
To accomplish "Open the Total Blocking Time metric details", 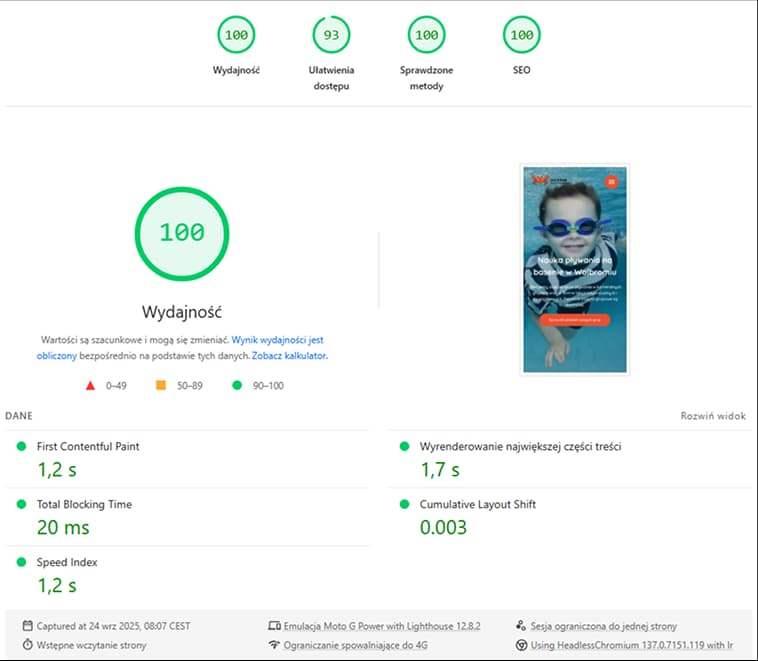I will point(84,505).
